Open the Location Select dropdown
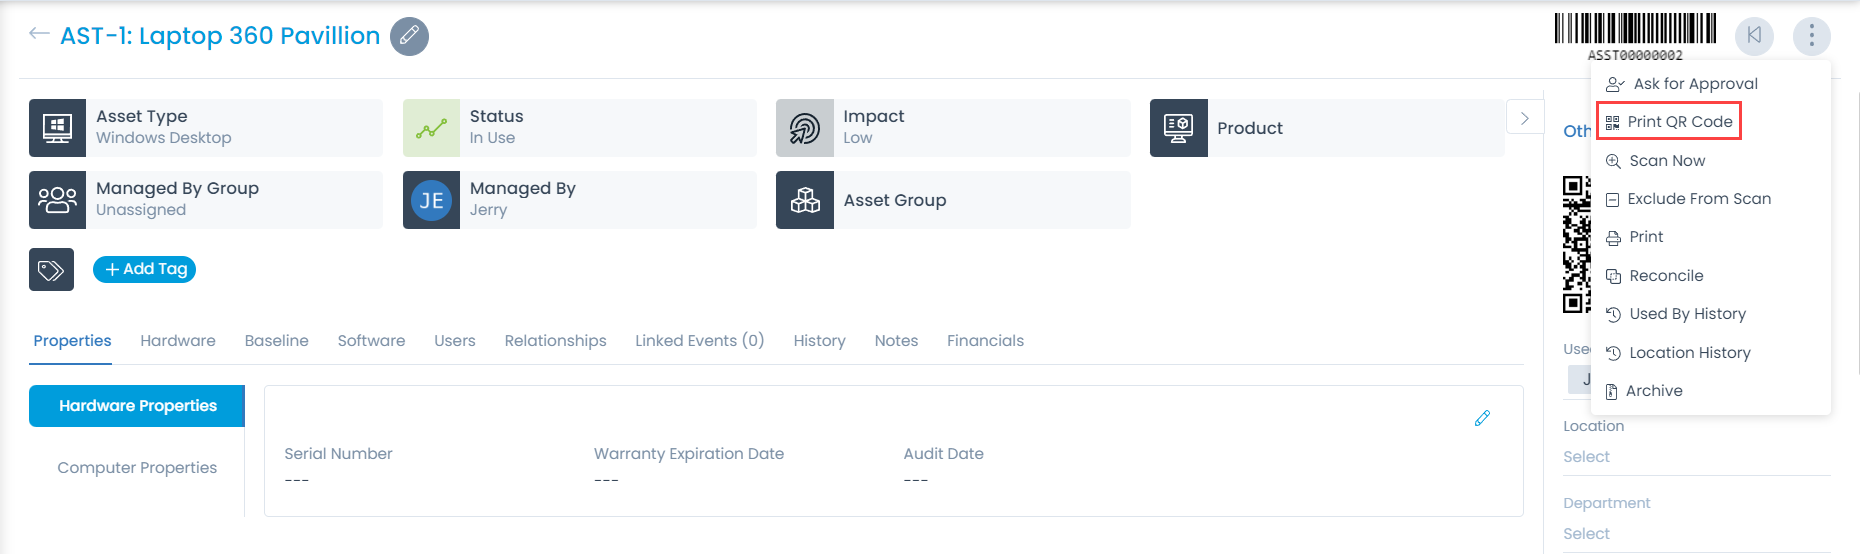The width and height of the screenshot is (1860, 554). click(x=1586, y=457)
